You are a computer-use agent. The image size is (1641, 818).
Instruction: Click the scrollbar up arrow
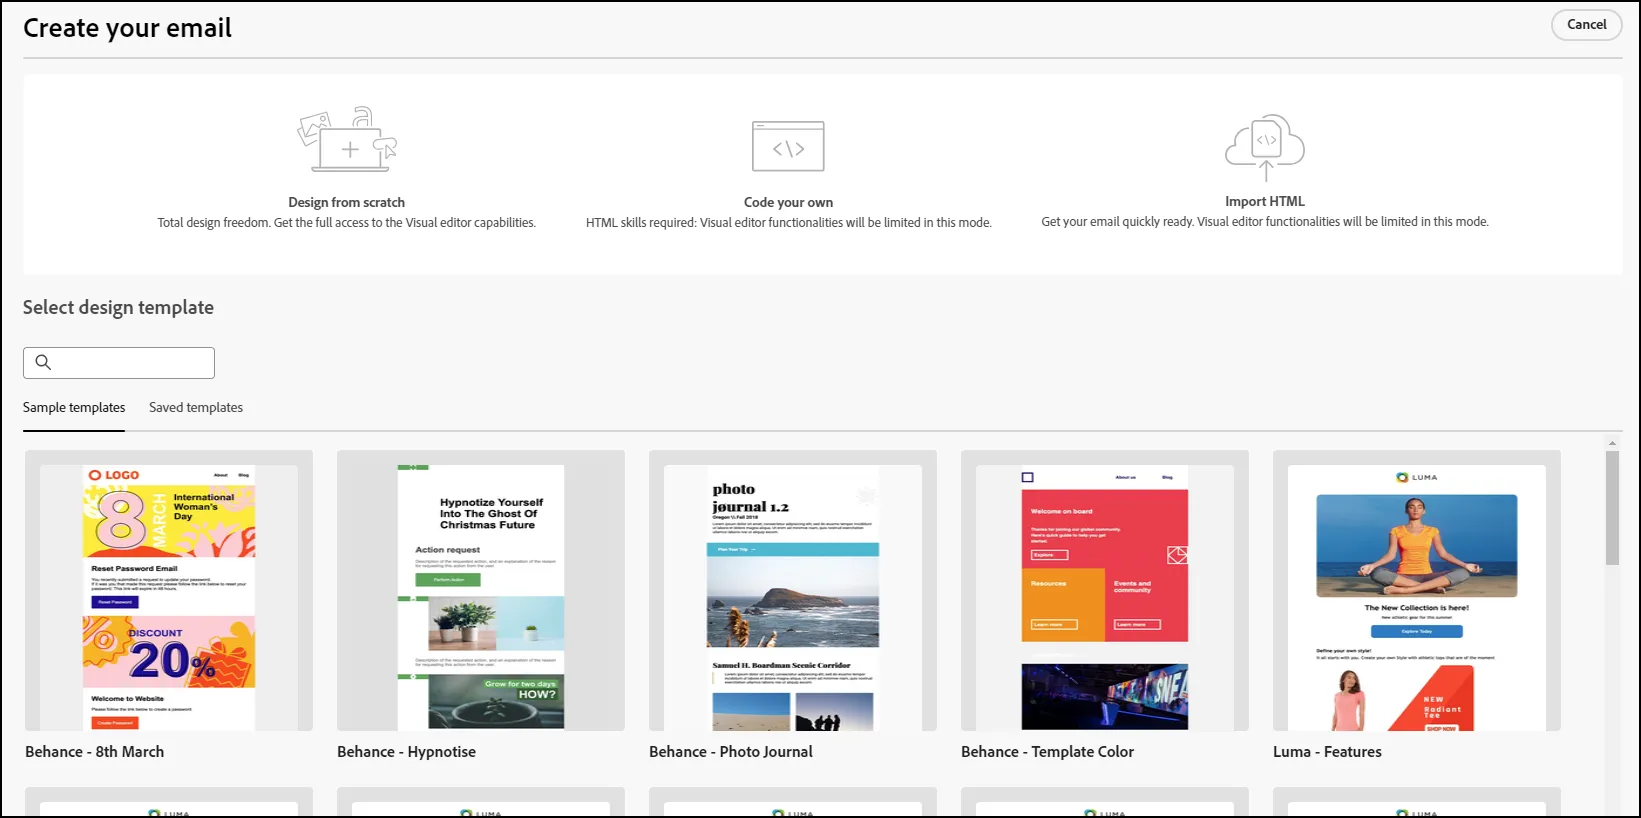(1612, 442)
